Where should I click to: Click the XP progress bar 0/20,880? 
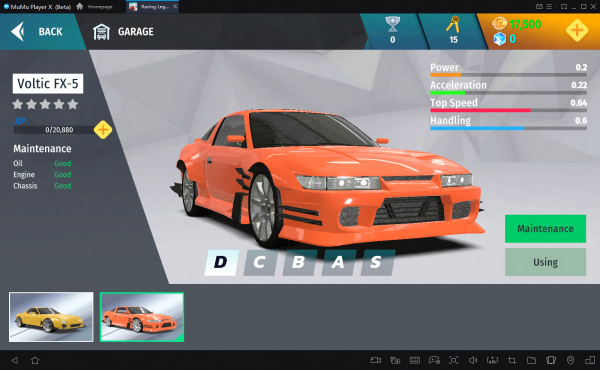54,130
